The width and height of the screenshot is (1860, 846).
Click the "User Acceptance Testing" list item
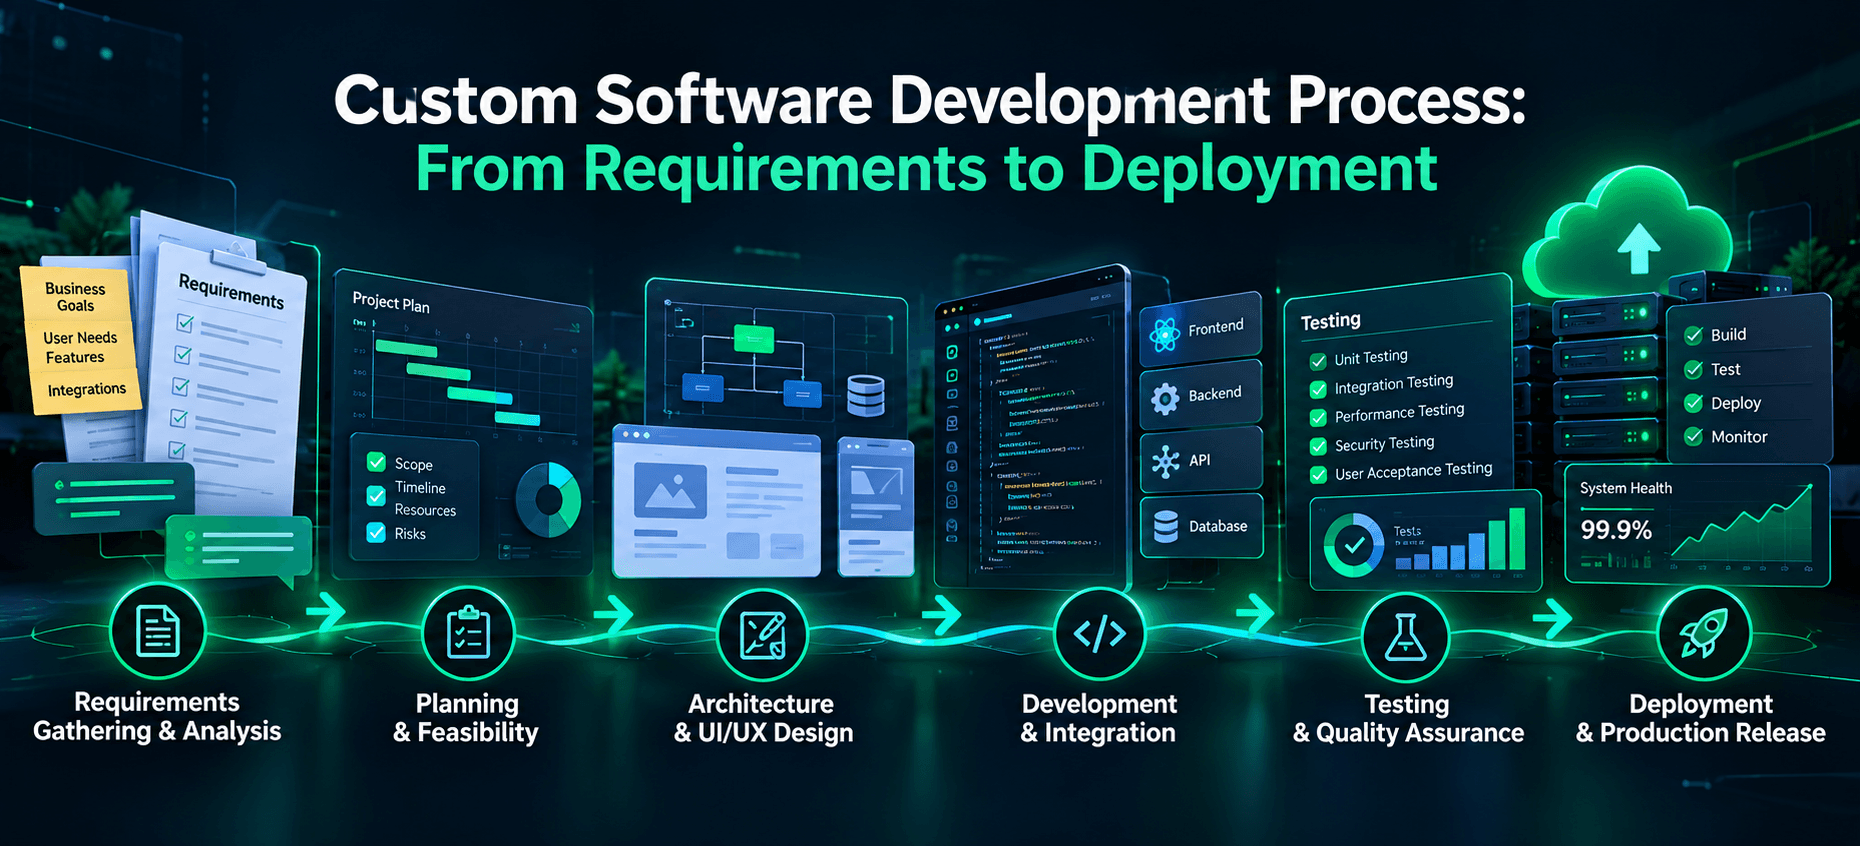pyautogui.click(x=1413, y=470)
